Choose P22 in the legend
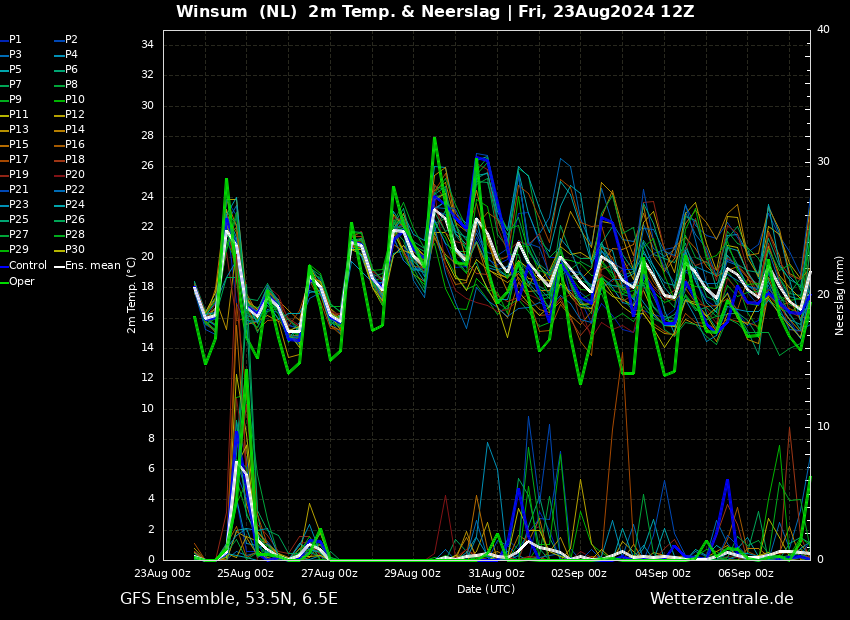The width and height of the screenshot is (850, 620). (69, 190)
